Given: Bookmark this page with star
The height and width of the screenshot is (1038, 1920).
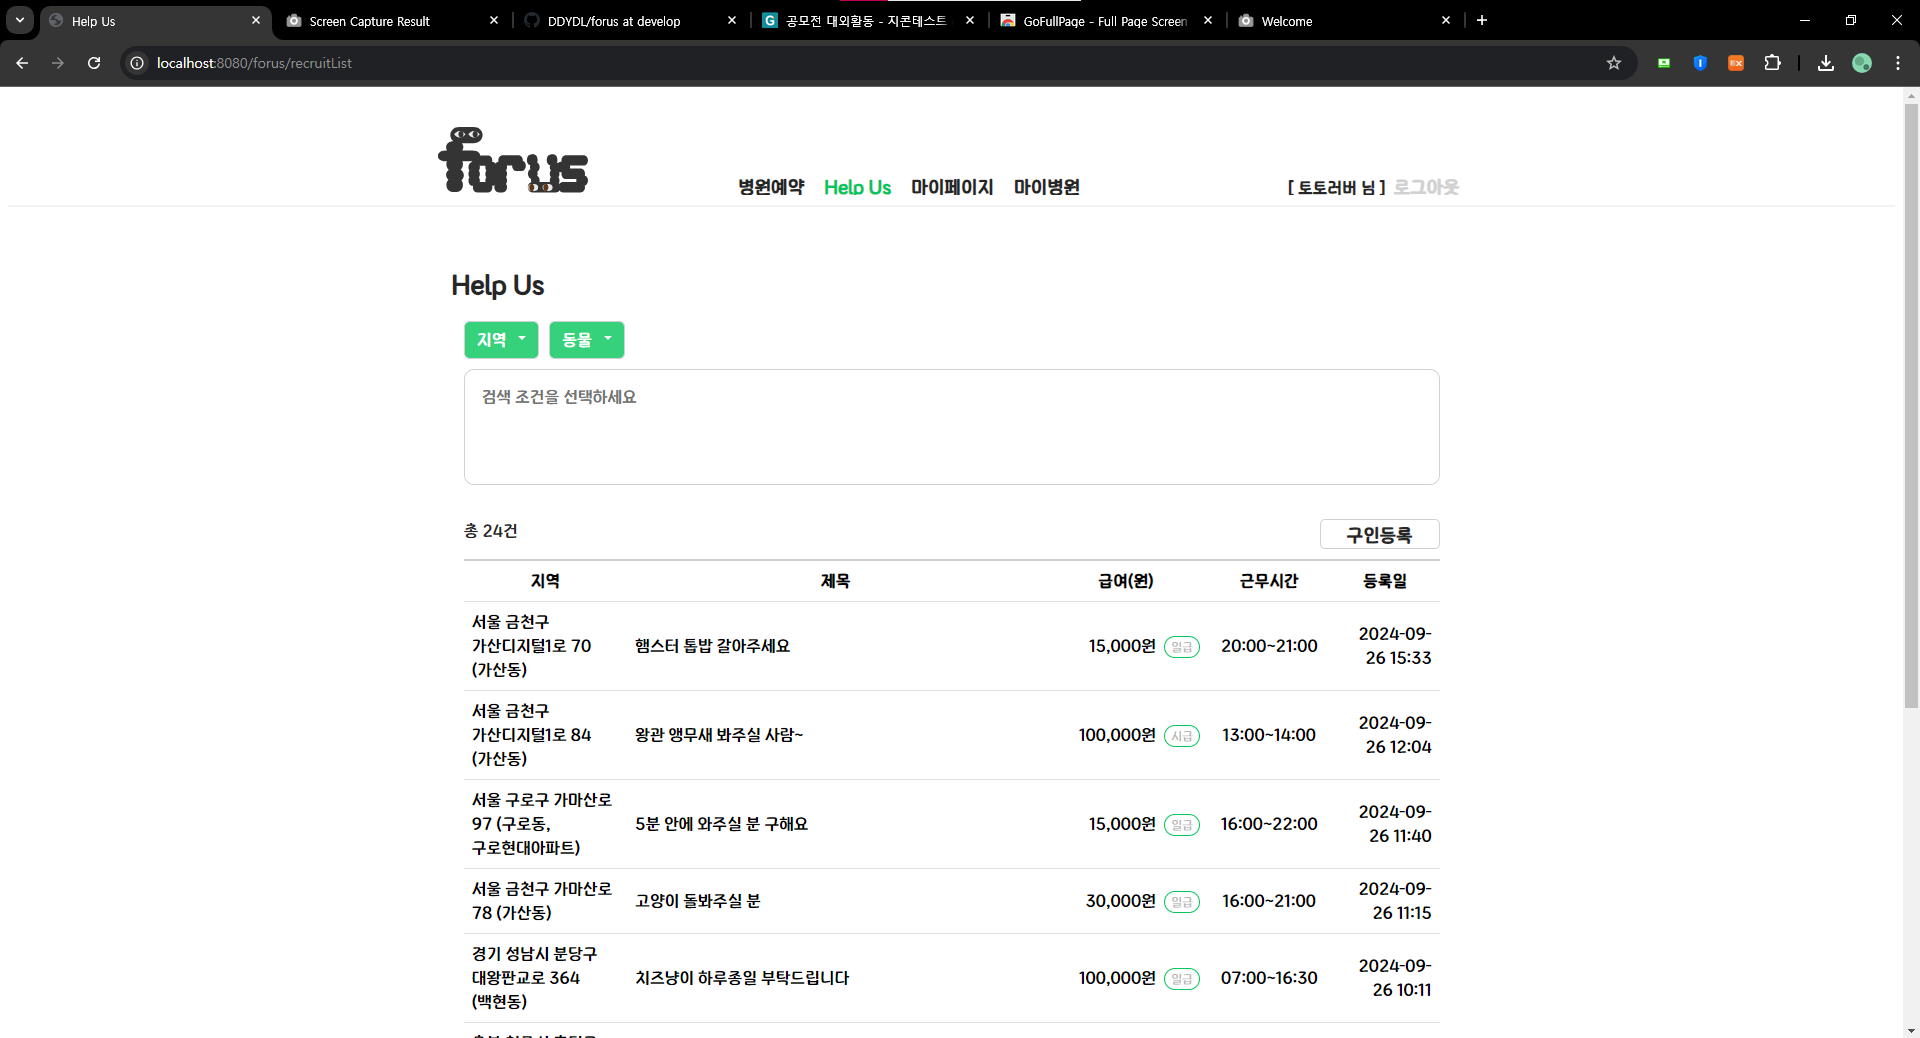Looking at the screenshot, I should [1613, 63].
